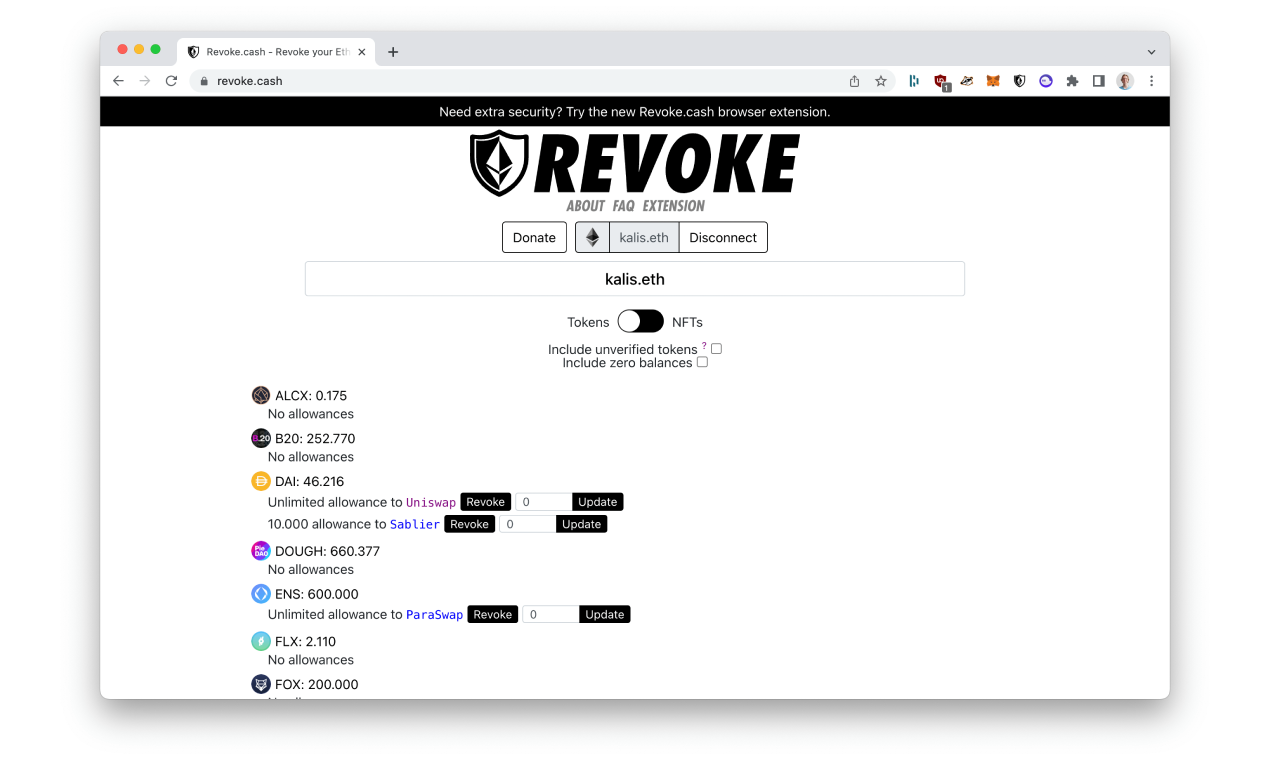Click the ALCX: 0.175 balance text

point(311,396)
